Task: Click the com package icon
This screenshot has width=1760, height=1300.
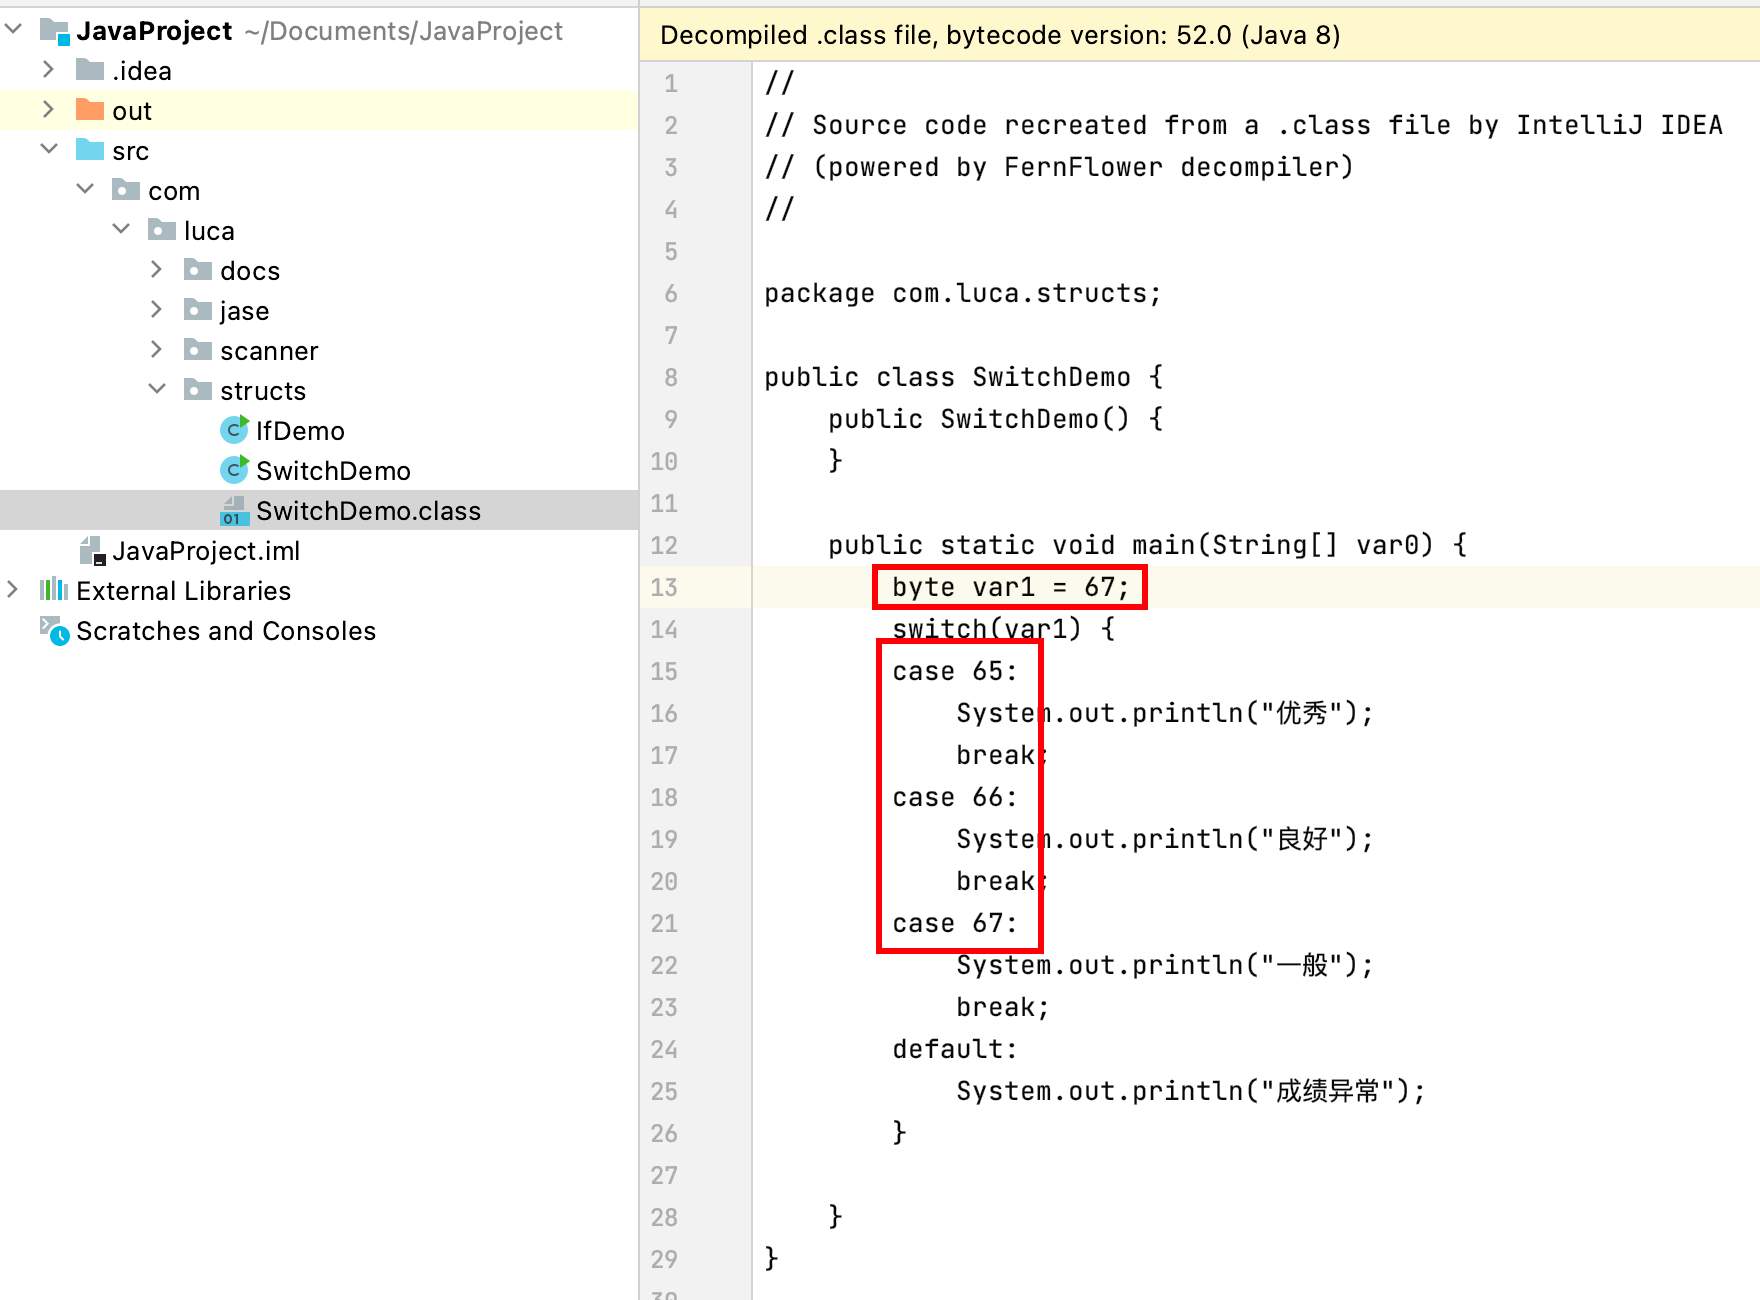Action: (x=126, y=189)
